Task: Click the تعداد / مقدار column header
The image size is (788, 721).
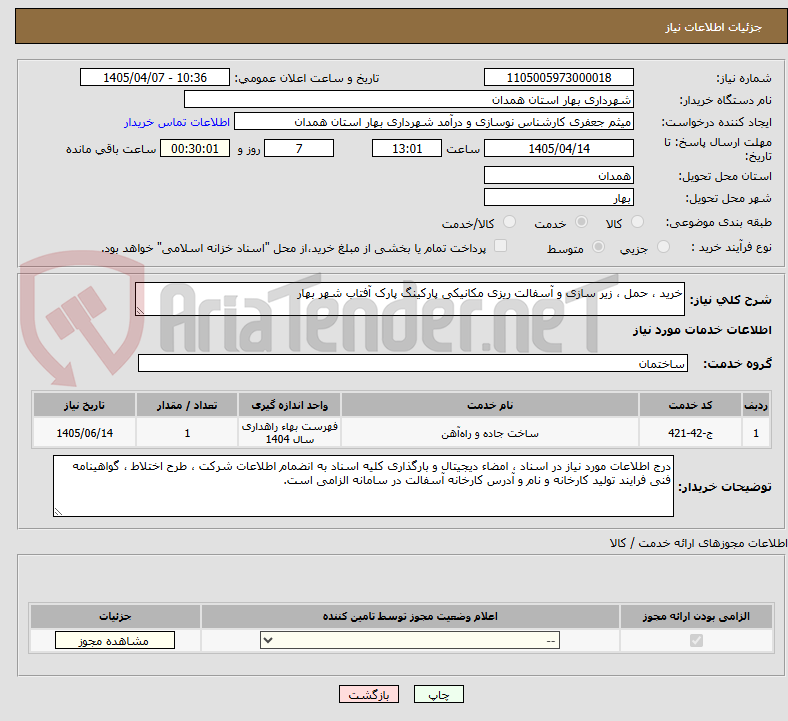Action: pos(187,405)
